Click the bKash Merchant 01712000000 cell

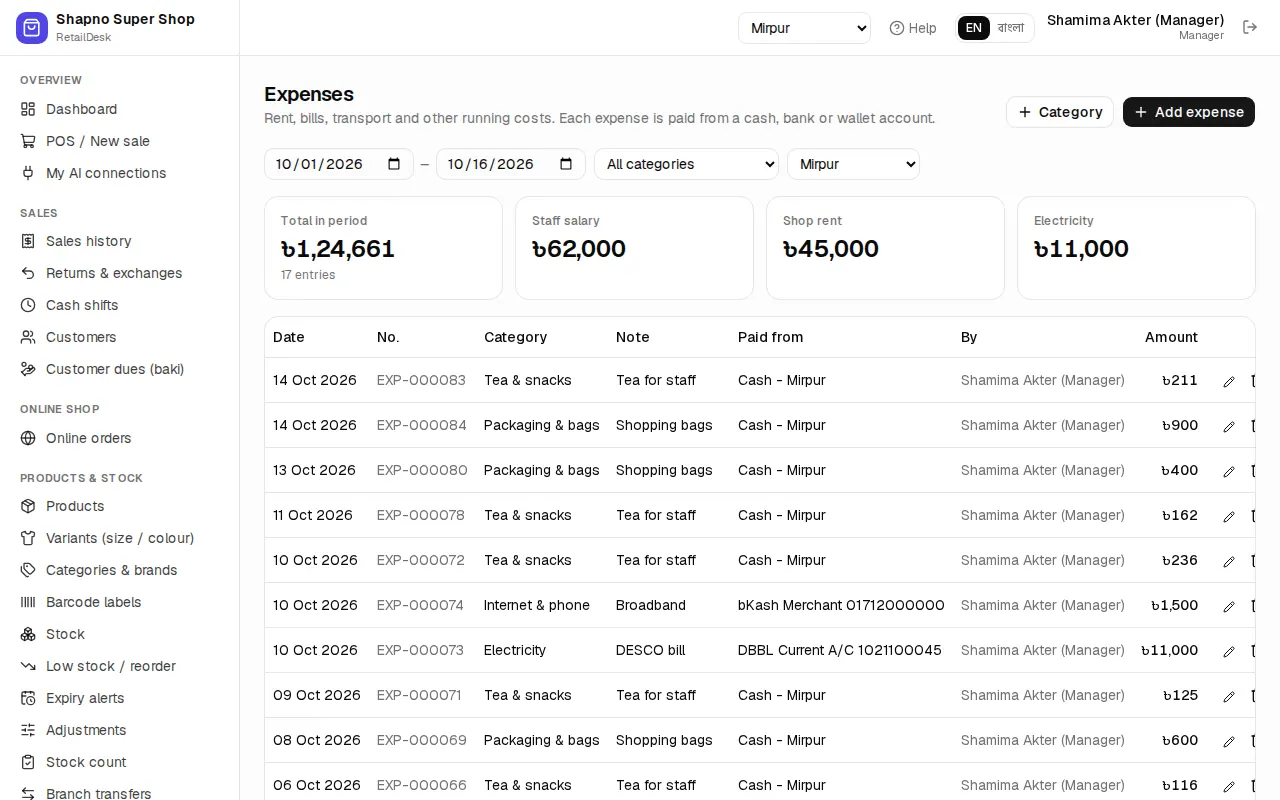tap(841, 605)
